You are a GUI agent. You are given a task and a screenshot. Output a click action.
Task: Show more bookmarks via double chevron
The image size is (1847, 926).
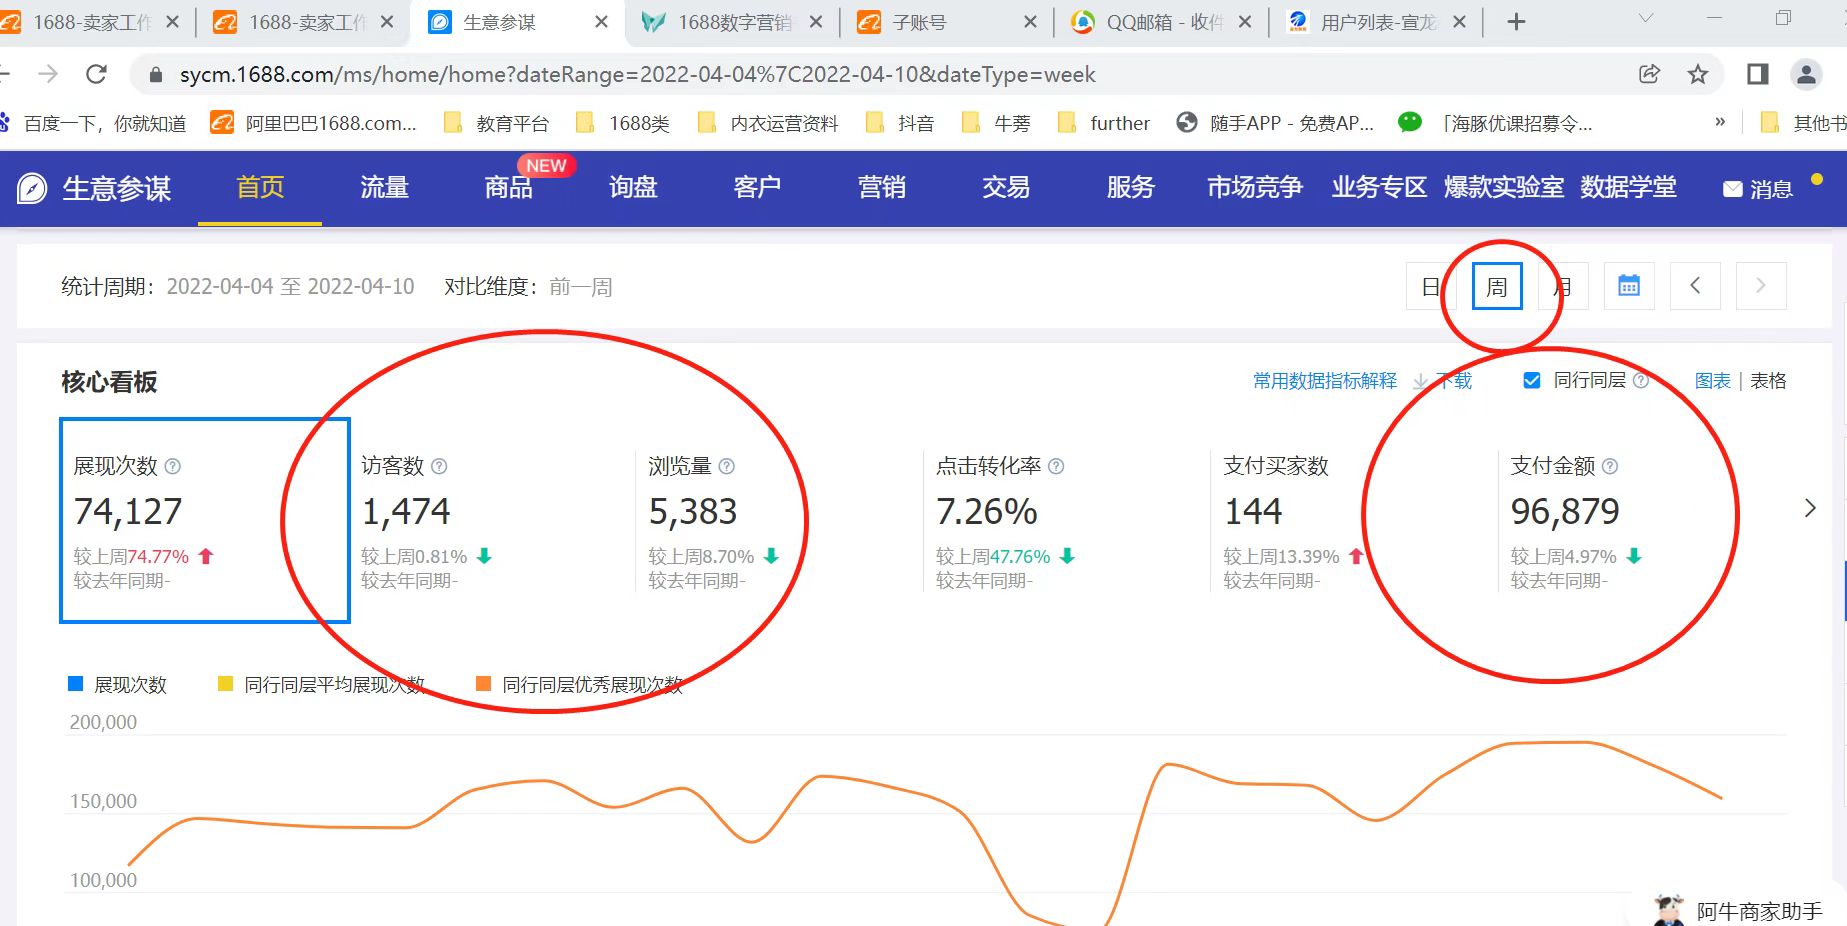(1720, 122)
